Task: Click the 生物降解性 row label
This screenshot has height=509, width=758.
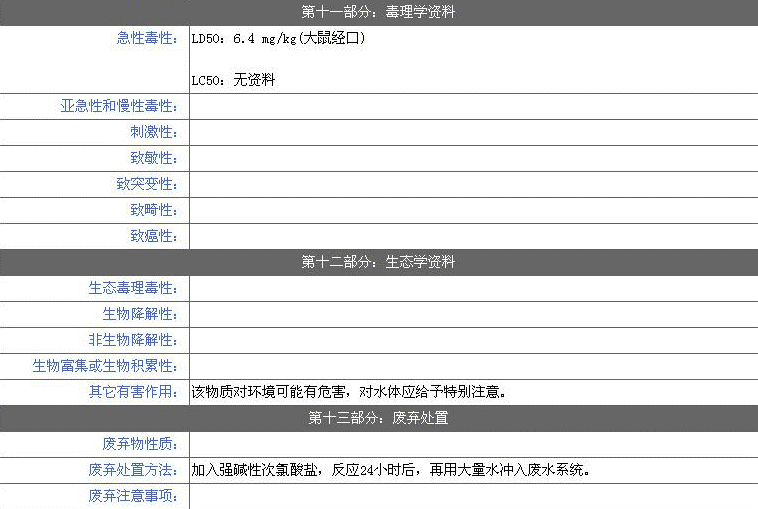Action: [x=140, y=315]
